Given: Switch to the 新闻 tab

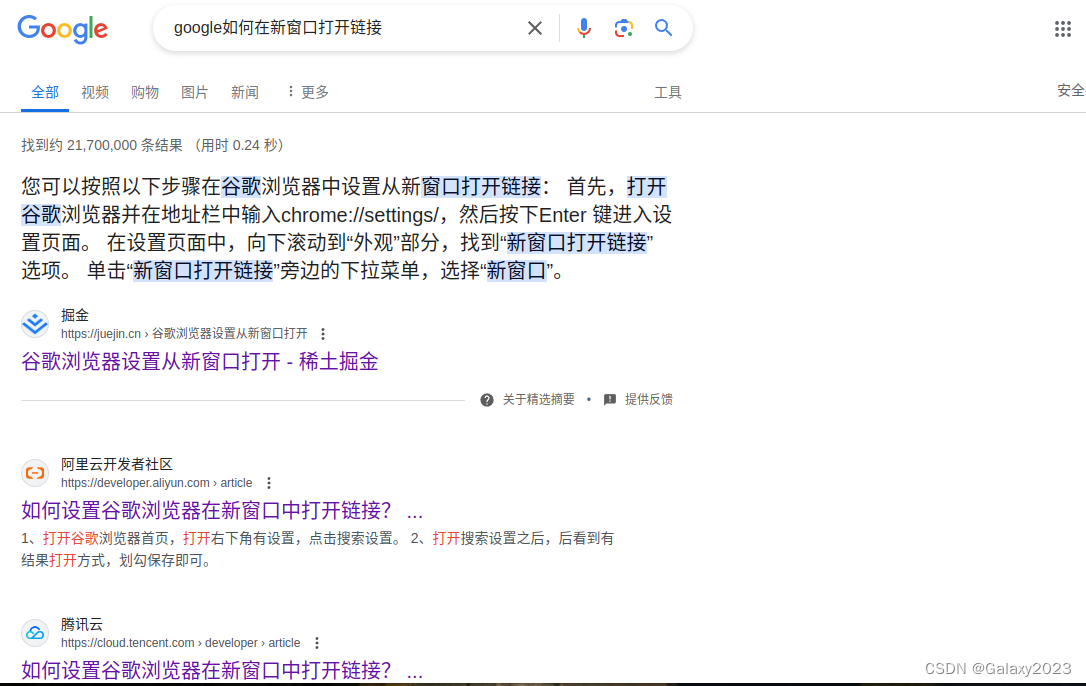Looking at the screenshot, I should coord(244,92).
